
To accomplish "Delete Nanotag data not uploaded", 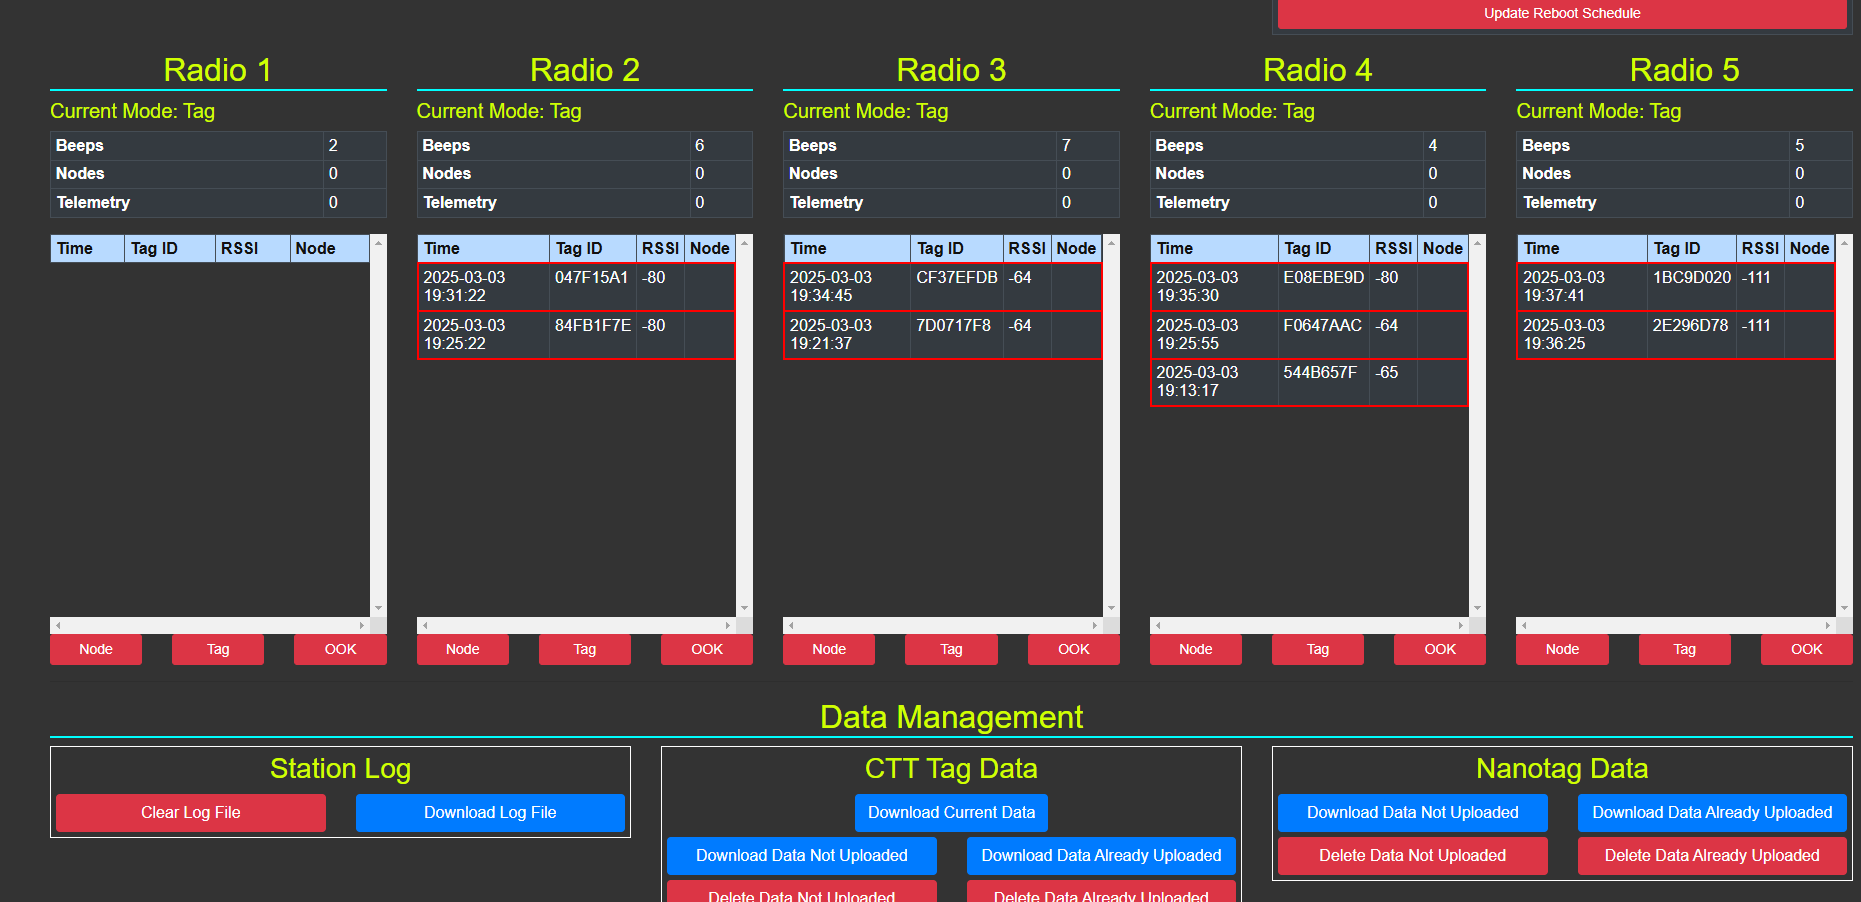I will 1412,855.
